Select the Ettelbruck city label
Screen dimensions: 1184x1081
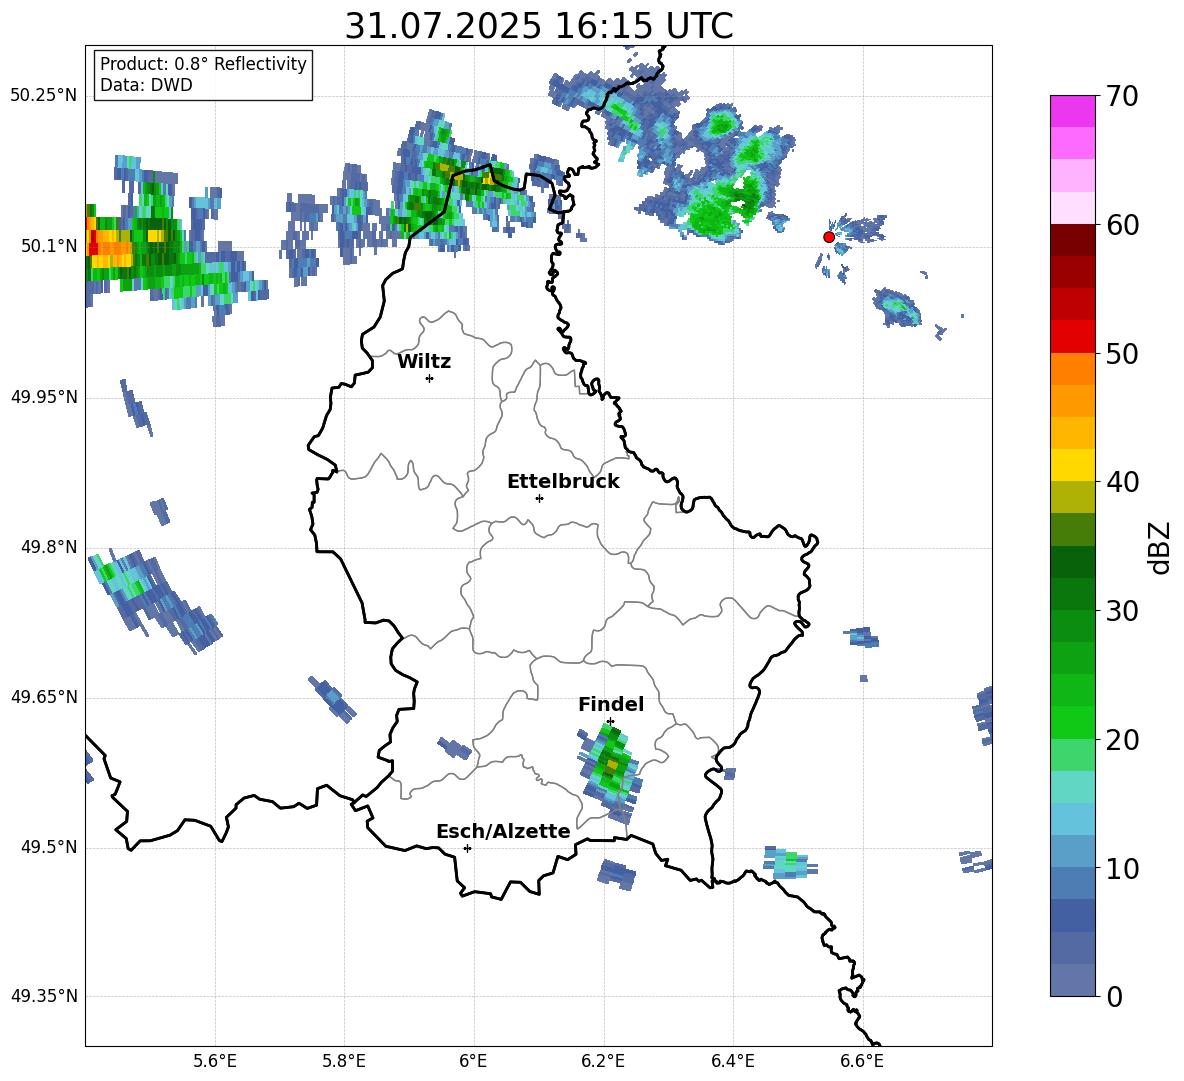563,482
